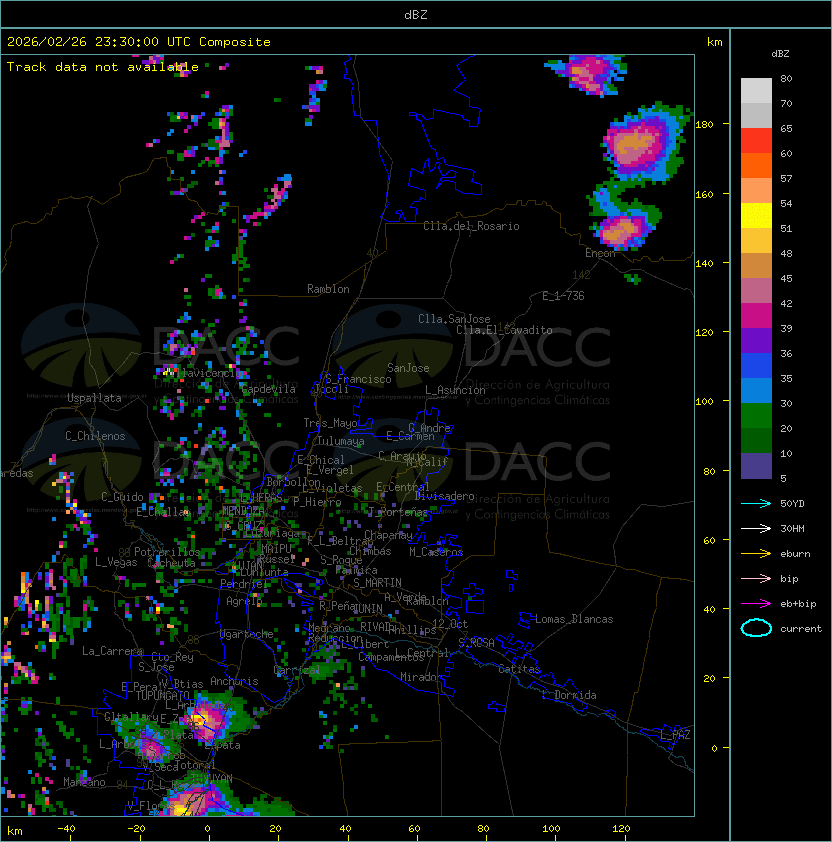Click the Manzano place label

[84, 782]
